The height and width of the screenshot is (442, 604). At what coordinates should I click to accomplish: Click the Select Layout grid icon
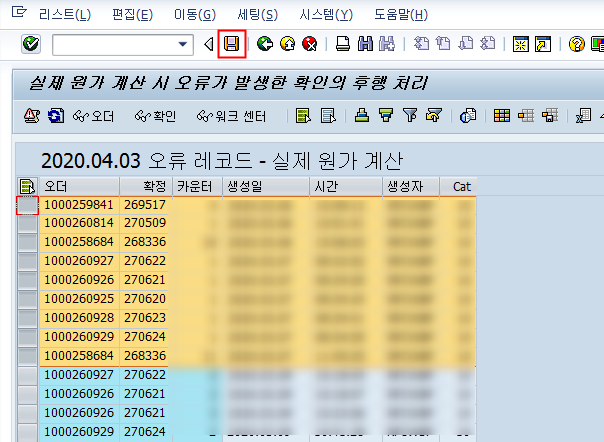526,116
